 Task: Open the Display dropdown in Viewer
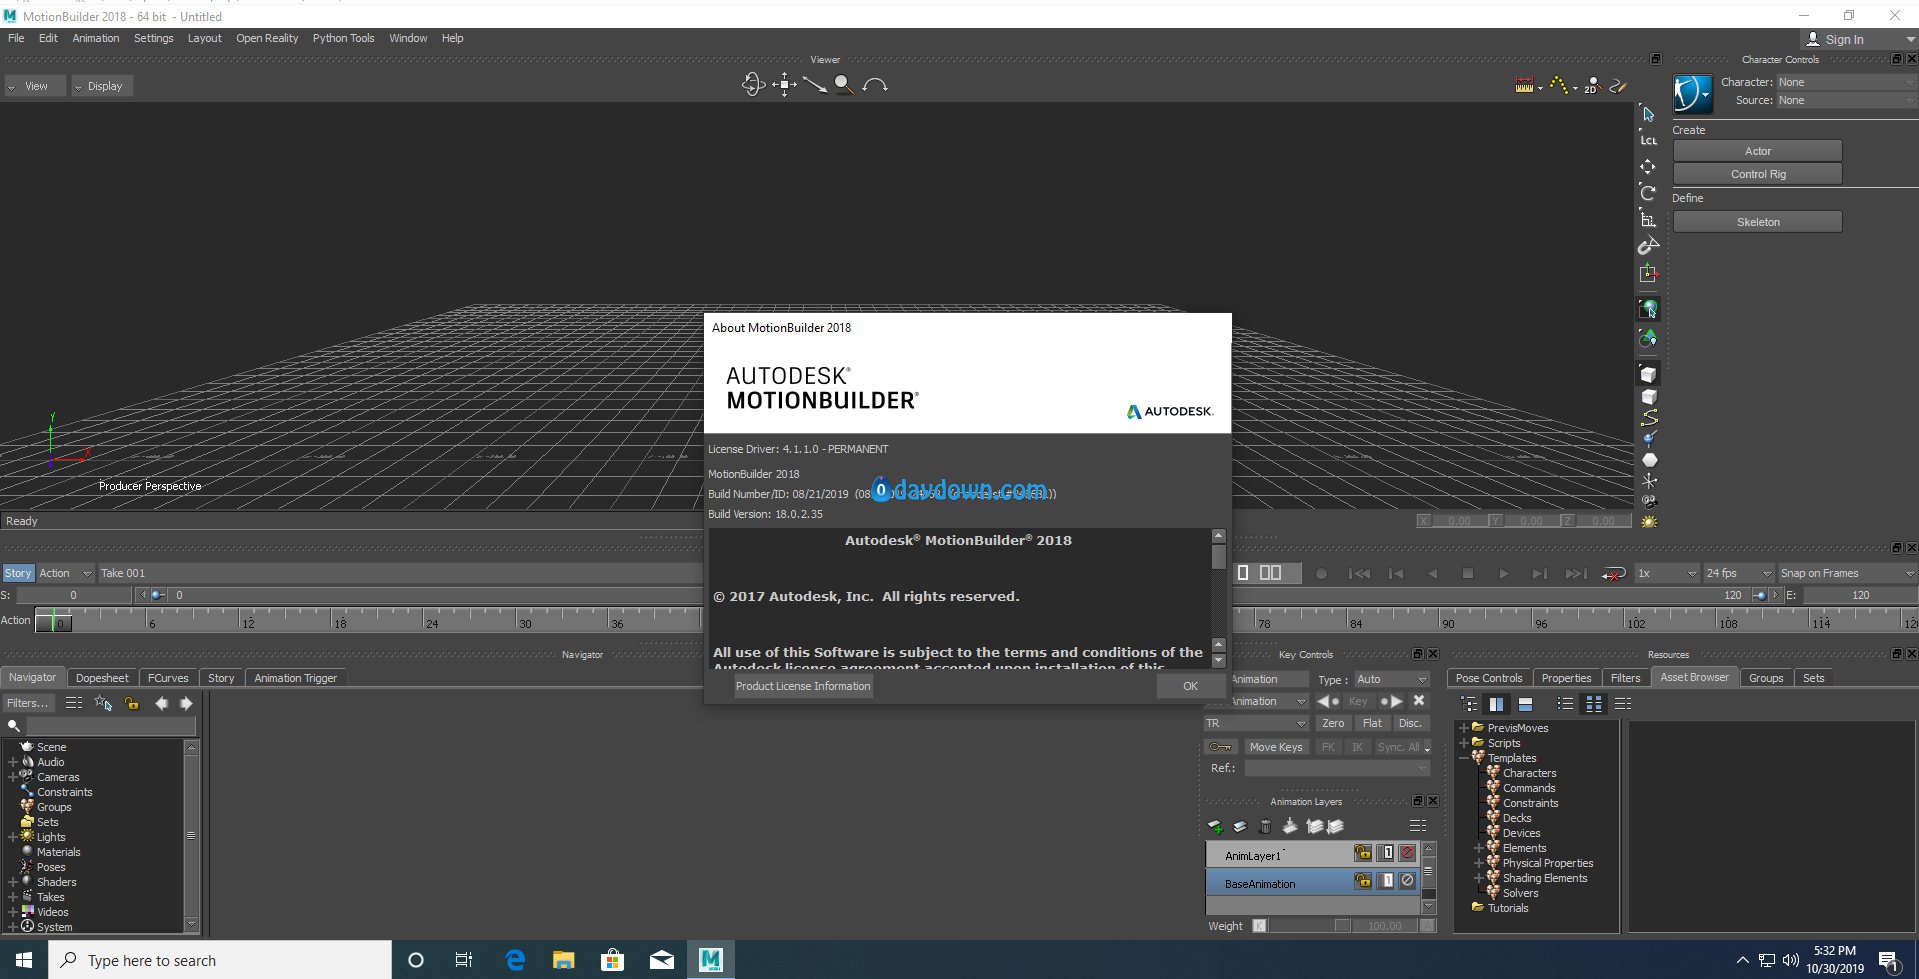tap(102, 86)
